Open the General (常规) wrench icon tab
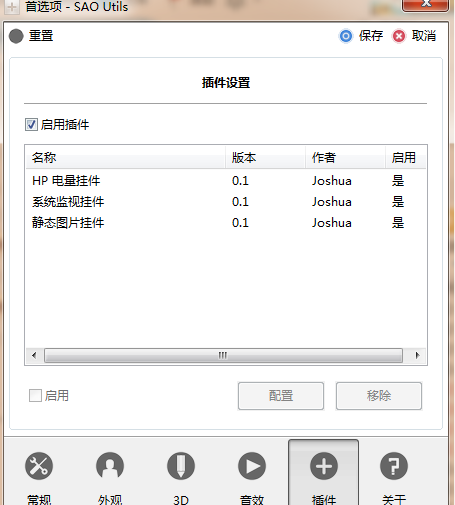455x505 pixels. 39,466
